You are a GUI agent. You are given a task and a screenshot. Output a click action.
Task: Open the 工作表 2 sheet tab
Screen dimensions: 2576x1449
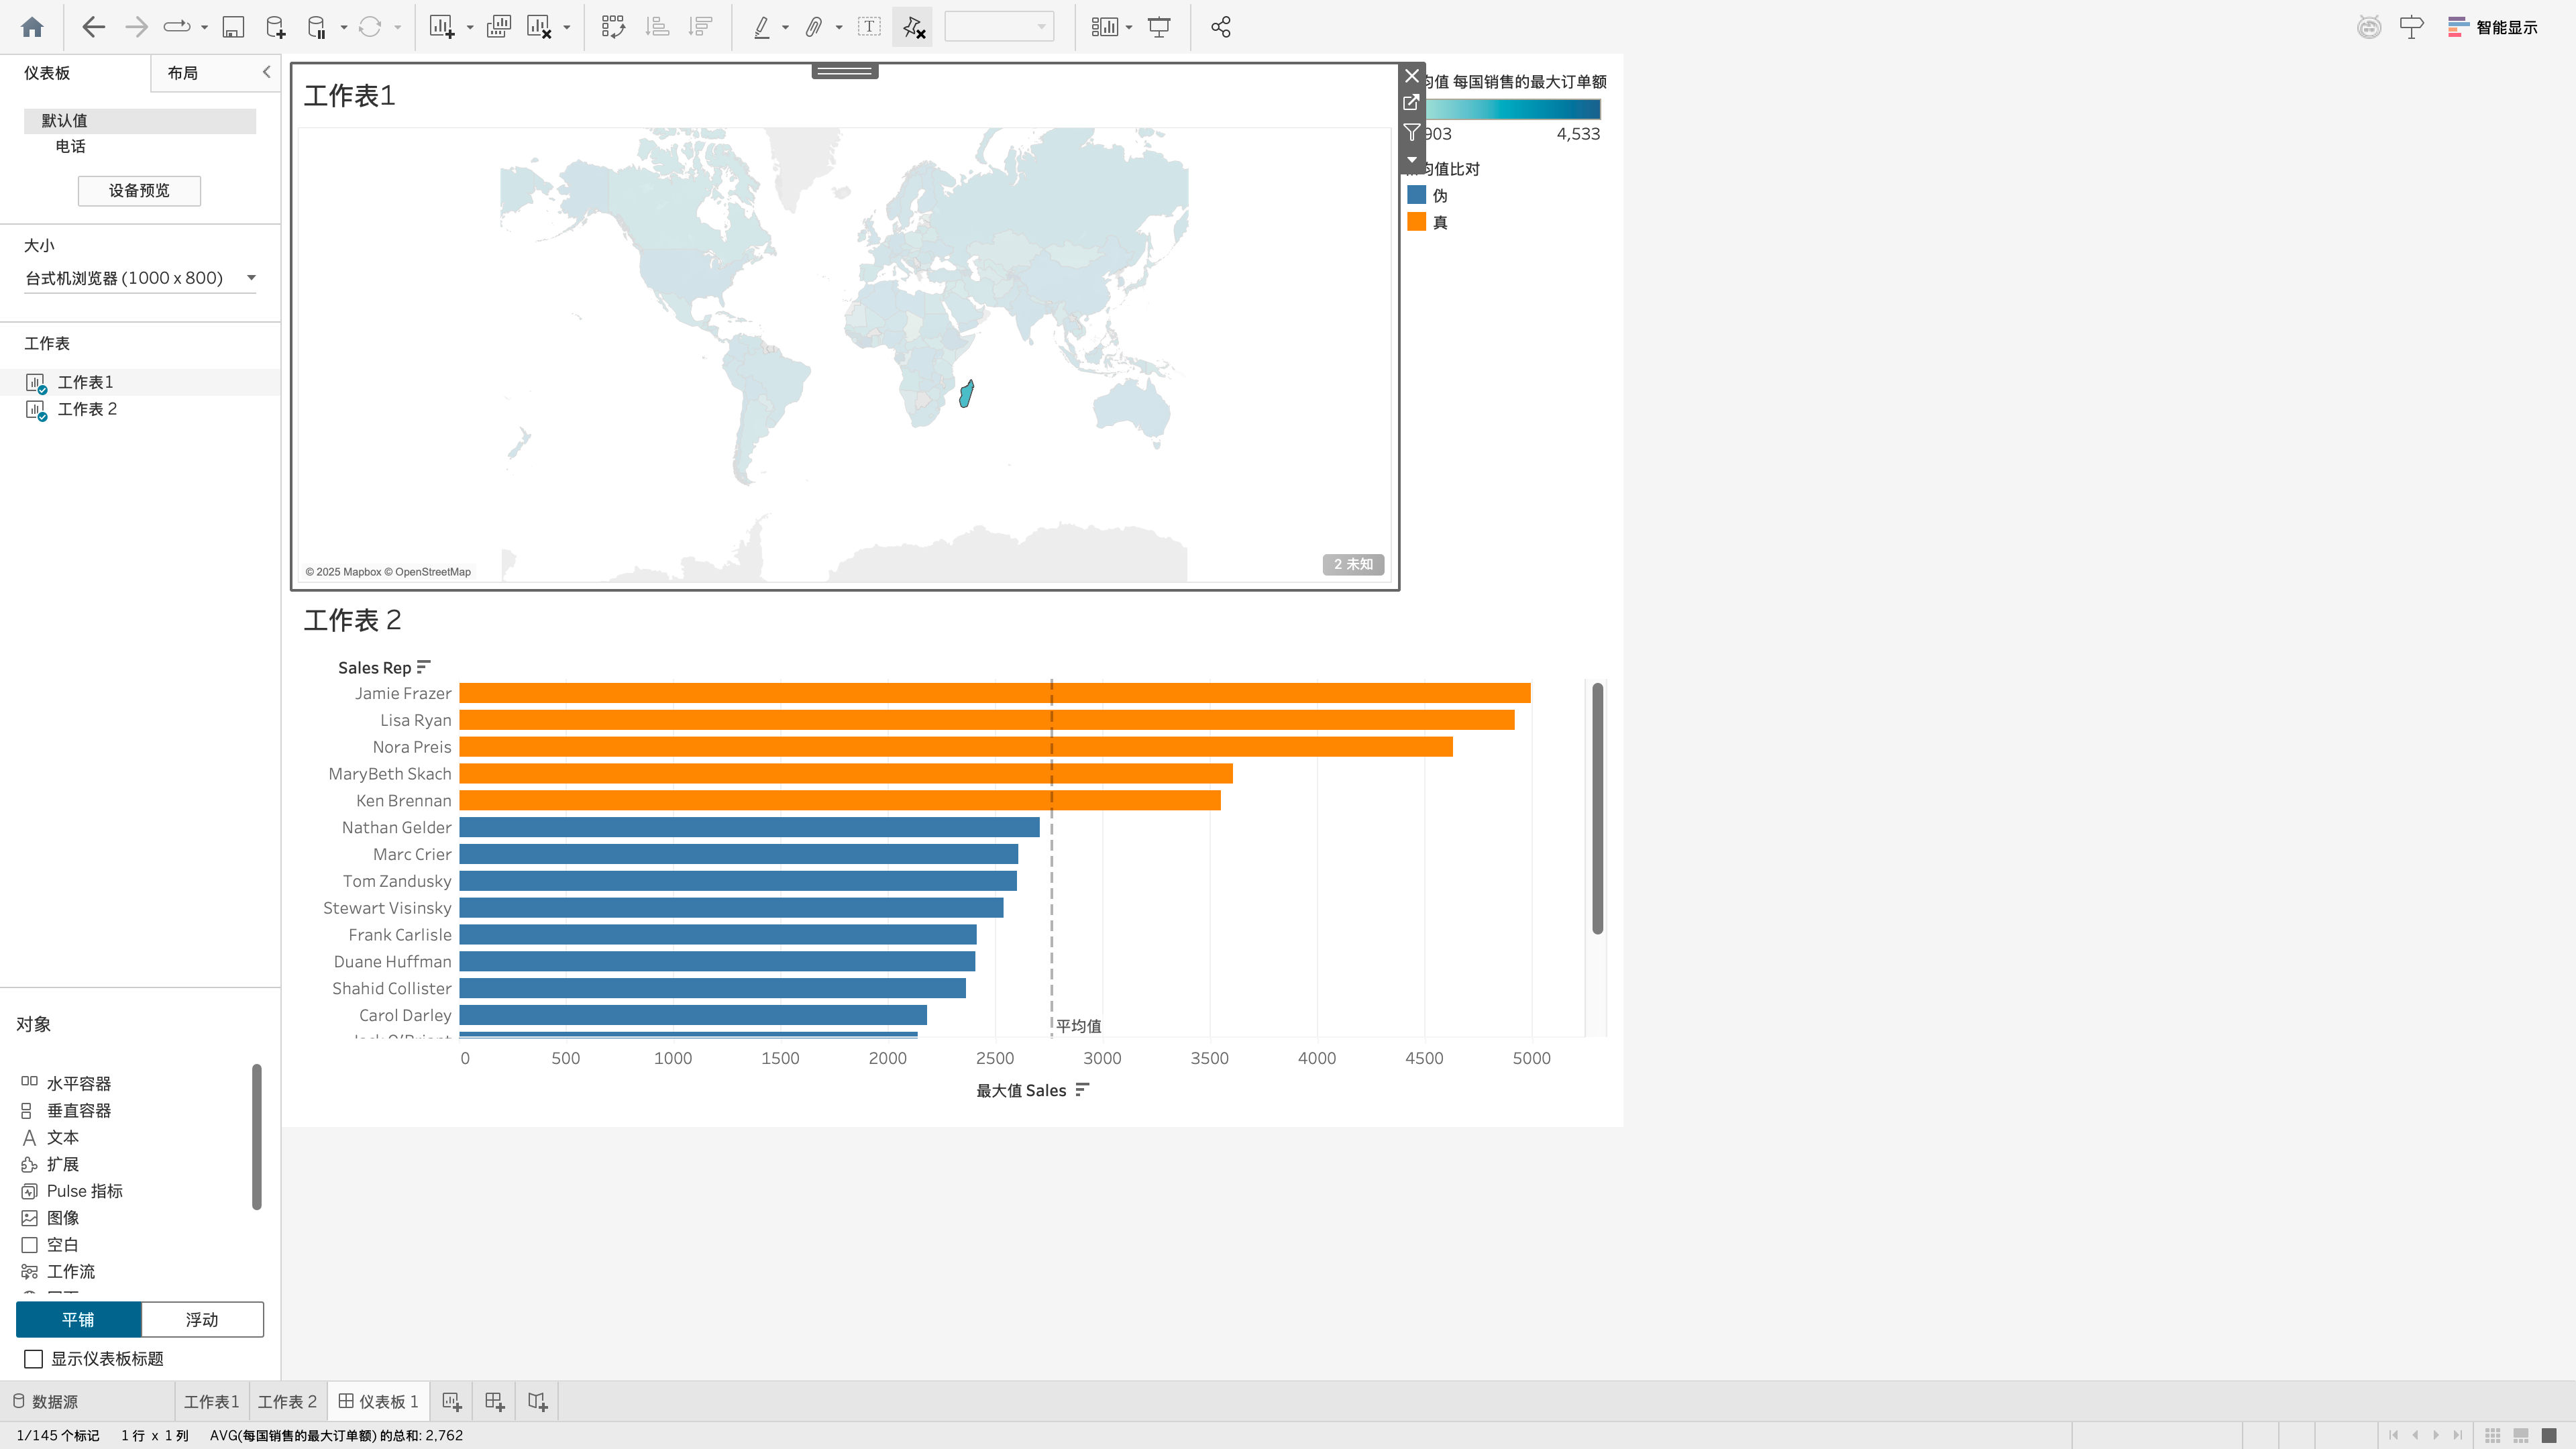coord(287,1401)
